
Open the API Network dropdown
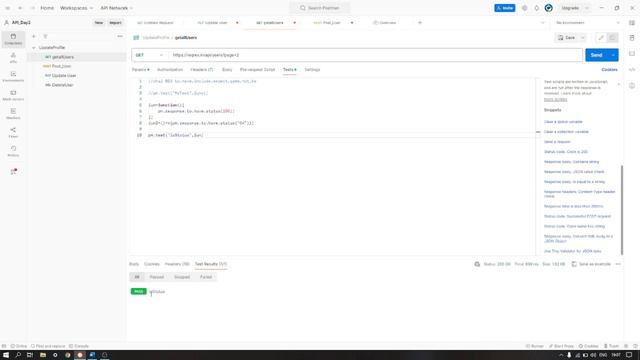[117, 8]
